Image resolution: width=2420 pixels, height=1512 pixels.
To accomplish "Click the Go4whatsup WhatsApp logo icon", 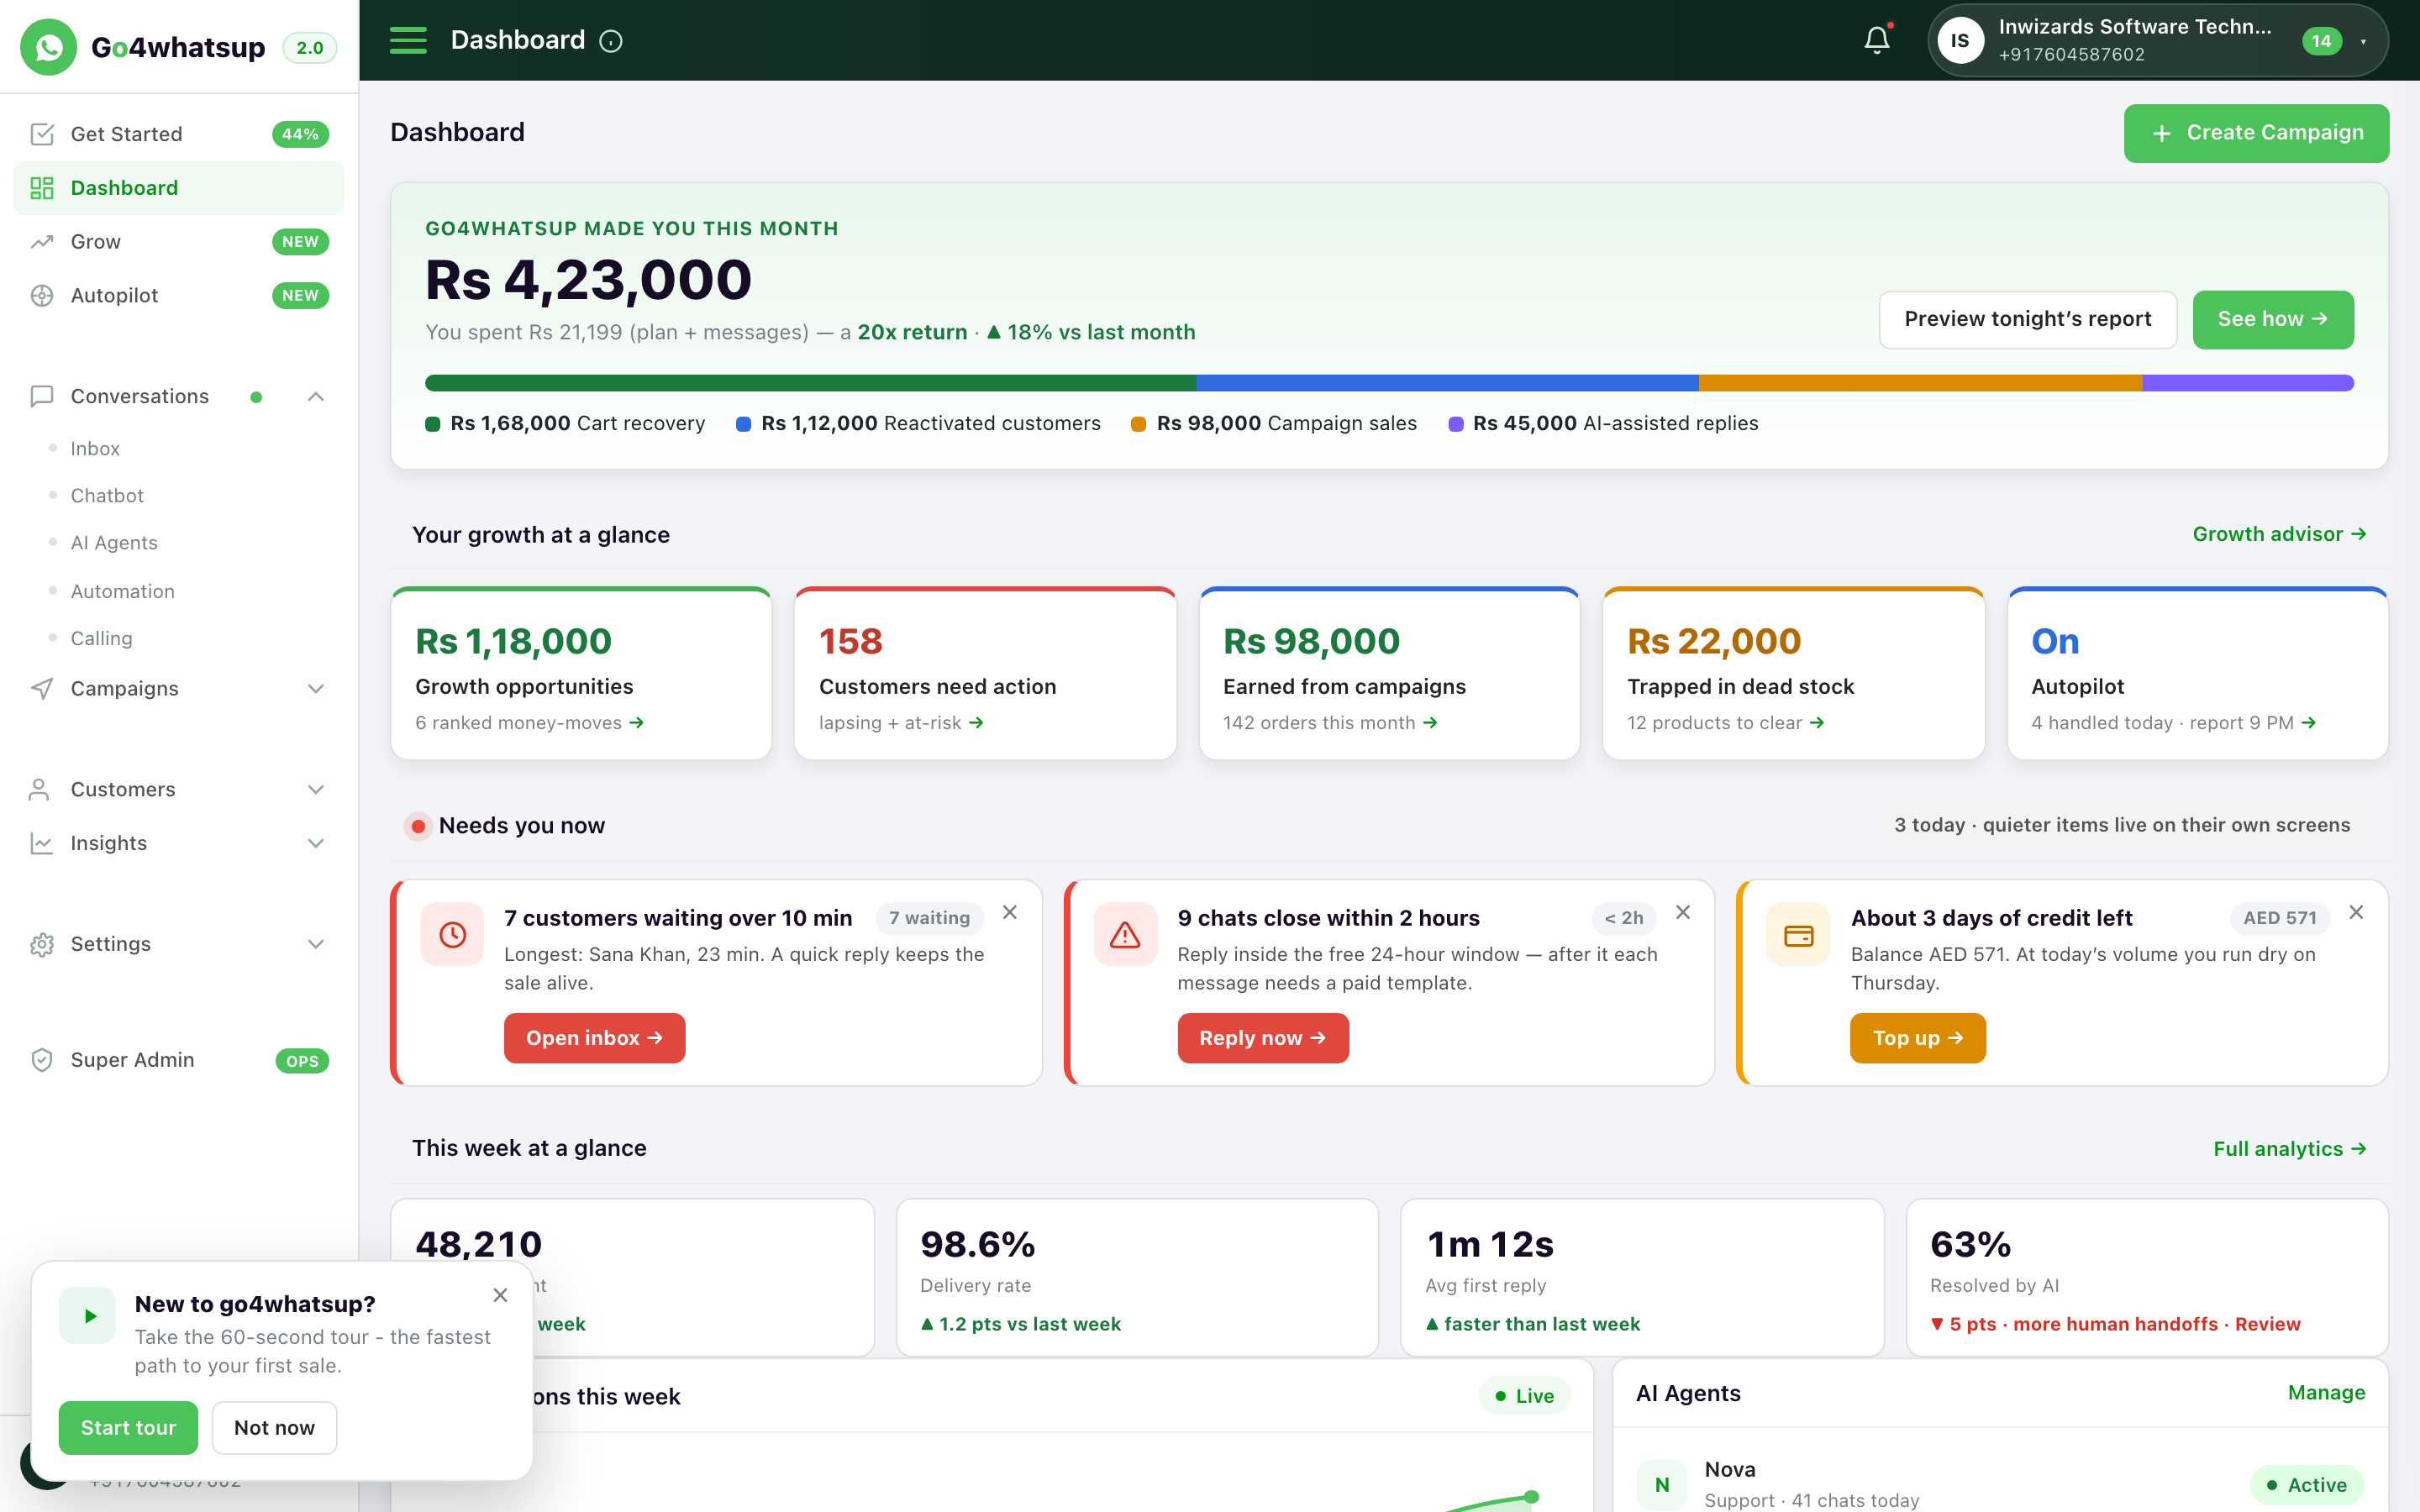I will click(48, 47).
